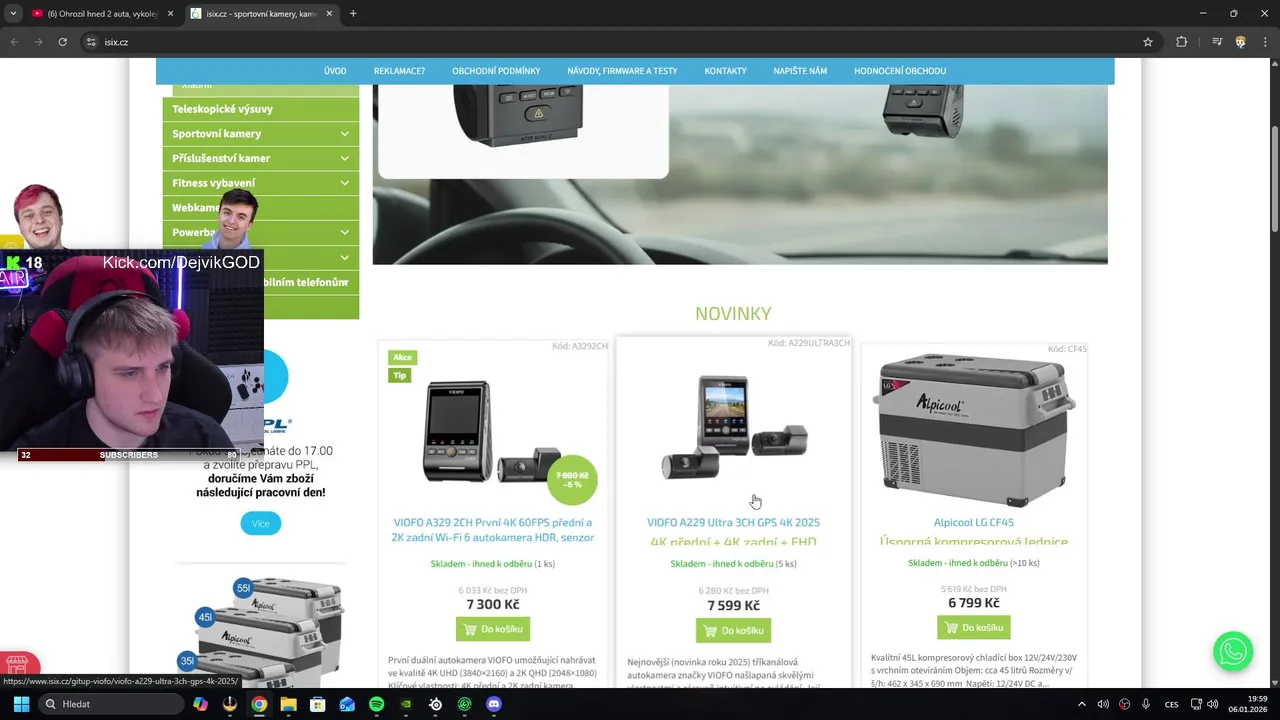
Task: Click the NOVINKY heading
Action: [733, 313]
